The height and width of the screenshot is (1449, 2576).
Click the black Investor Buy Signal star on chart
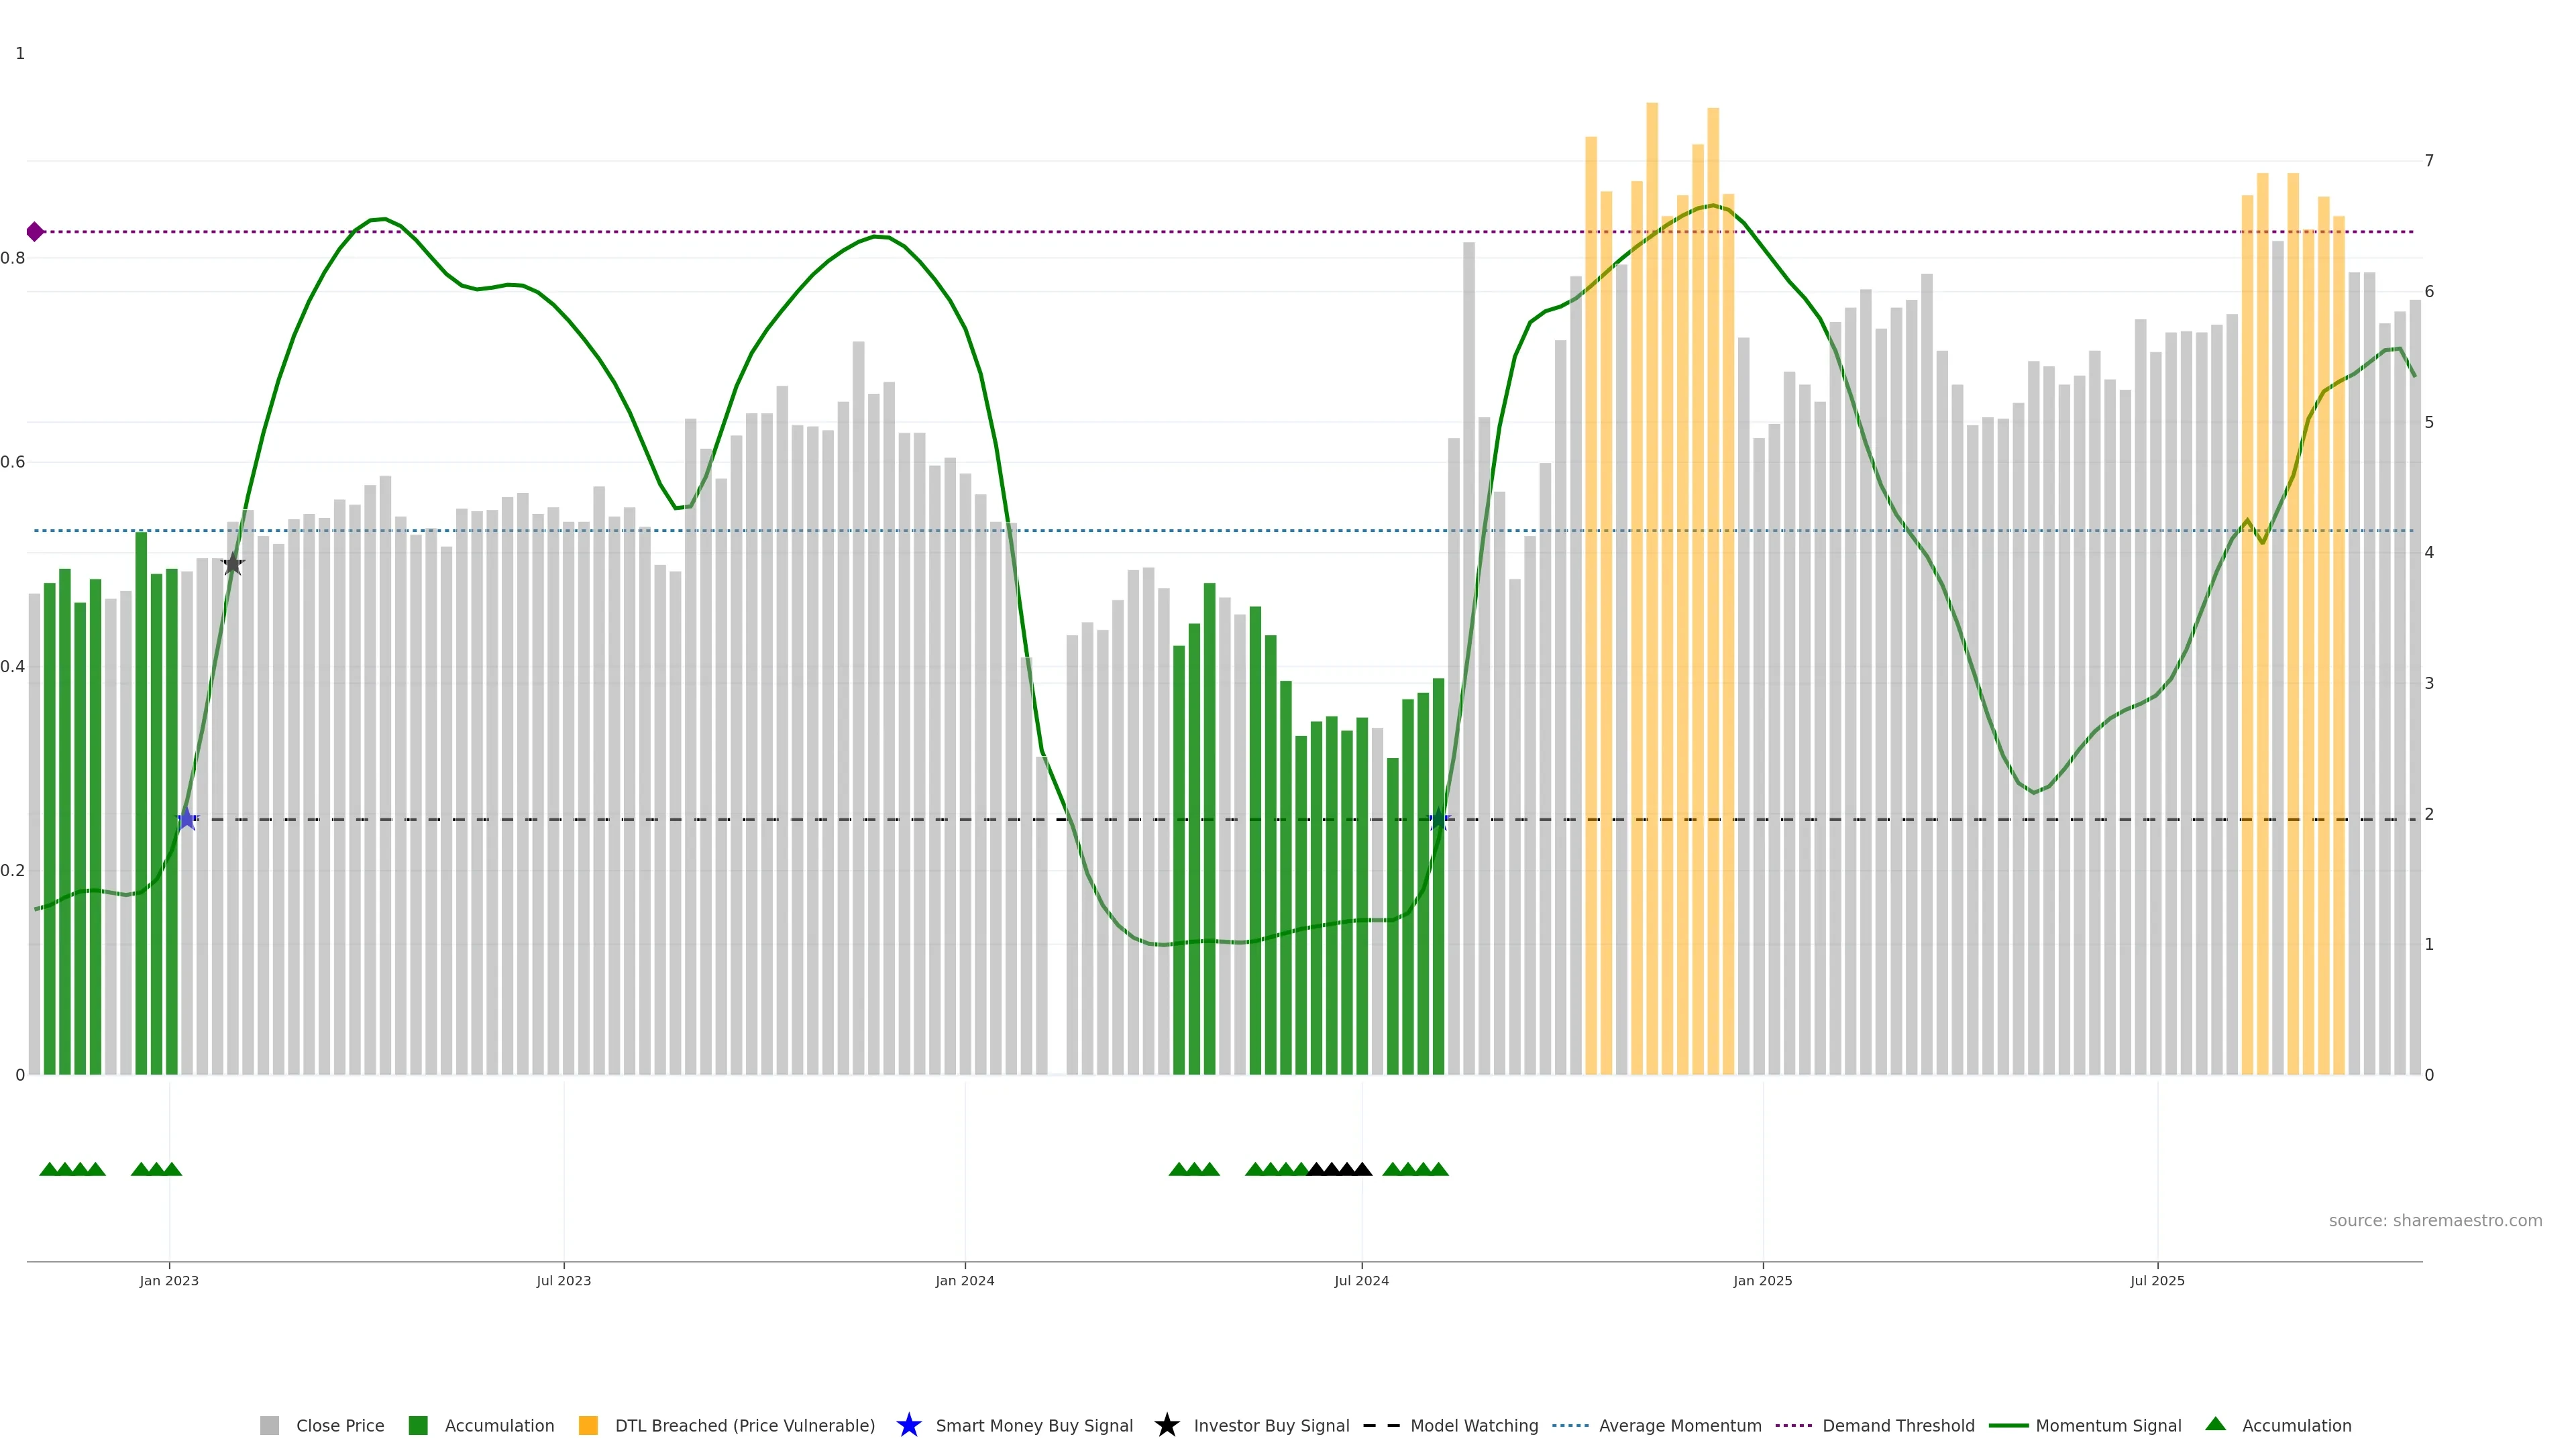pos(233,564)
